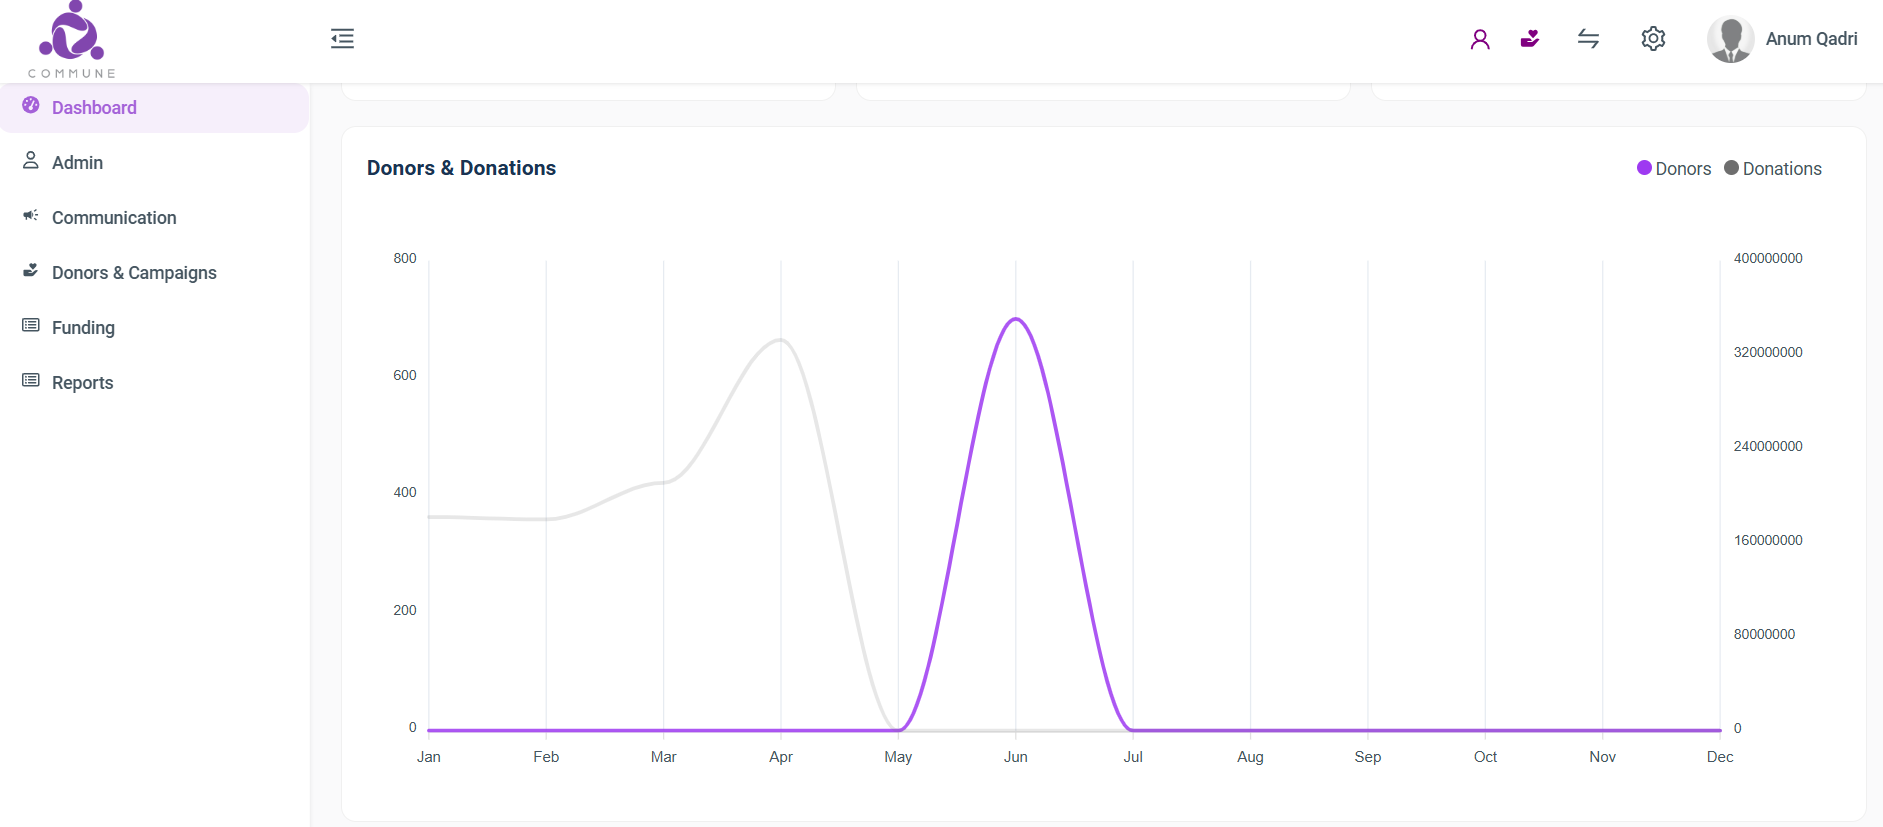
Task: Click the user avatar picture
Action: pyautogui.click(x=1730, y=39)
